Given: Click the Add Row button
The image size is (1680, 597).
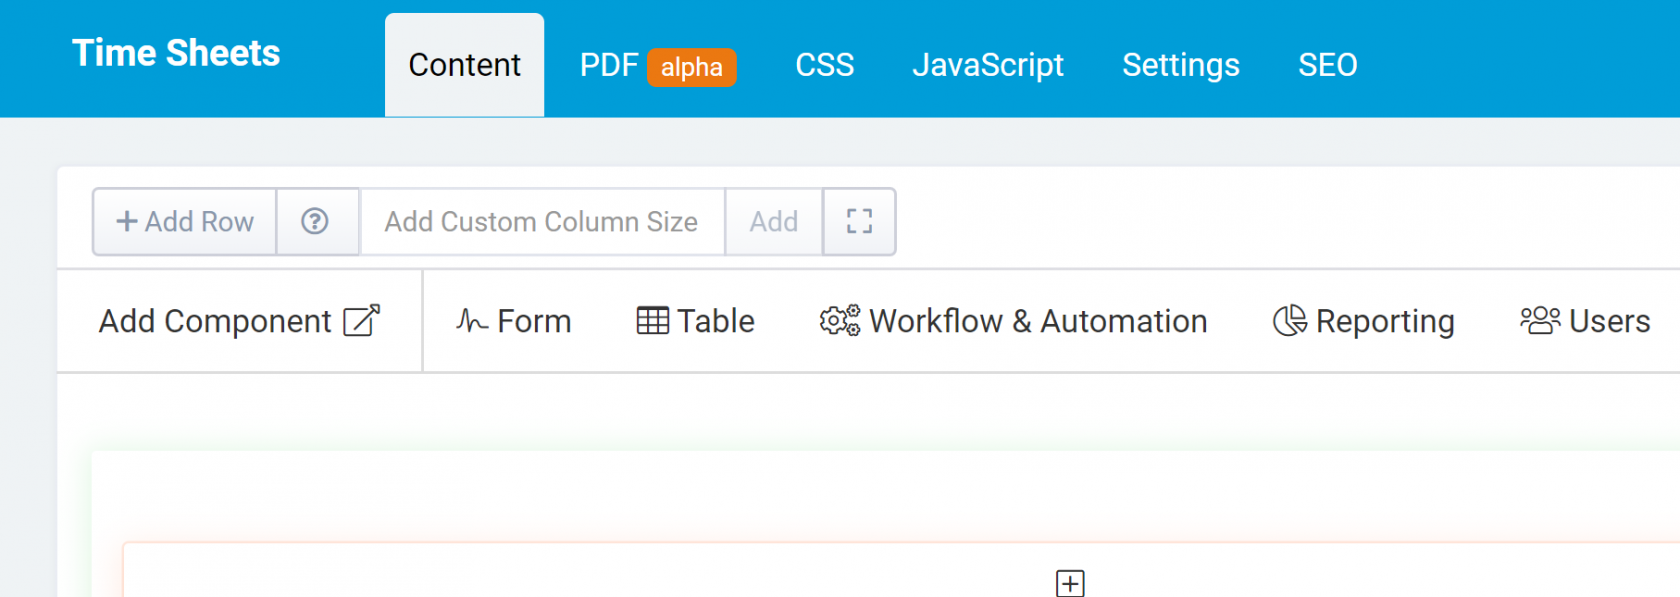Looking at the screenshot, I should tap(185, 221).
